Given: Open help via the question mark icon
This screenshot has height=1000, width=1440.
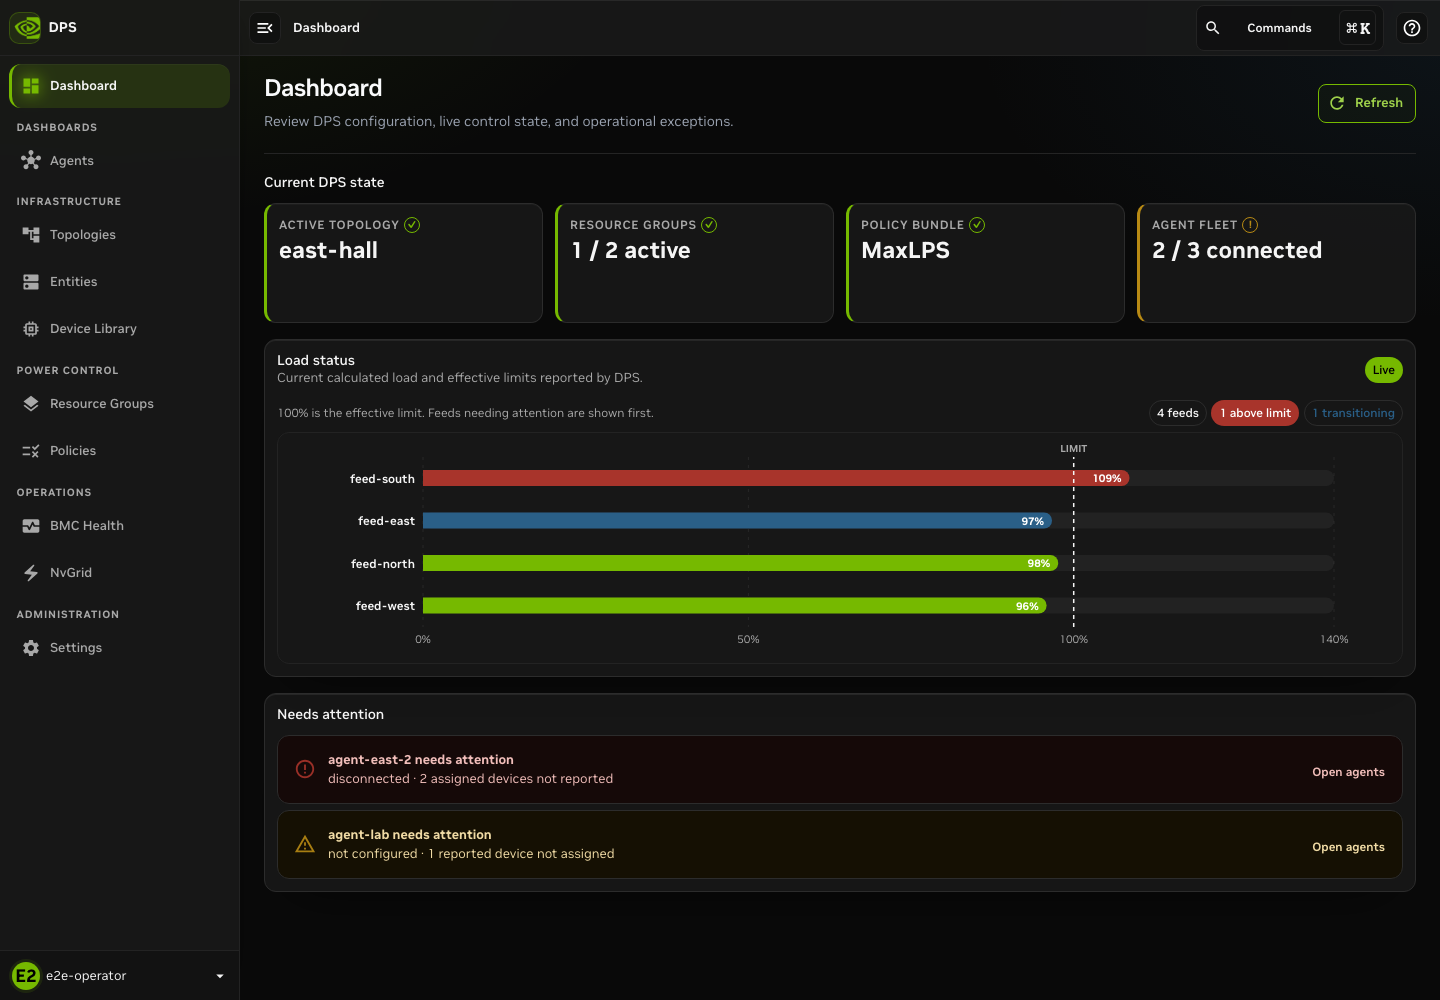Looking at the screenshot, I should pos(1412,28).
